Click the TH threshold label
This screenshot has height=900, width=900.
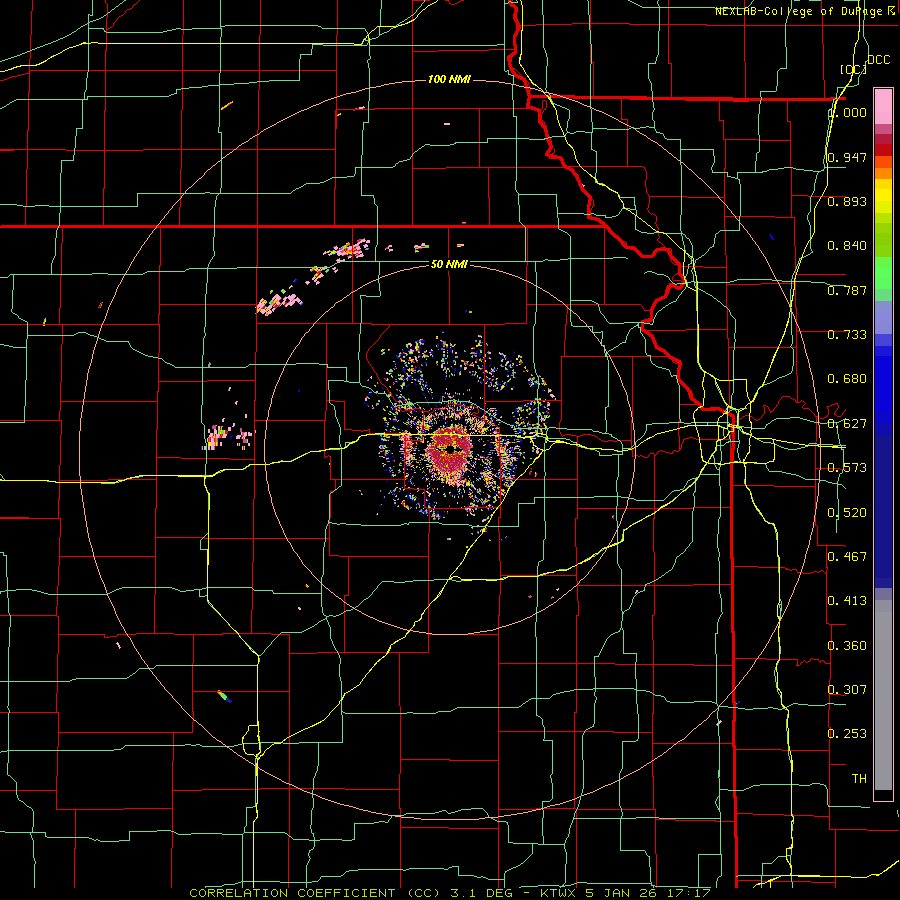tap(859, 779)
